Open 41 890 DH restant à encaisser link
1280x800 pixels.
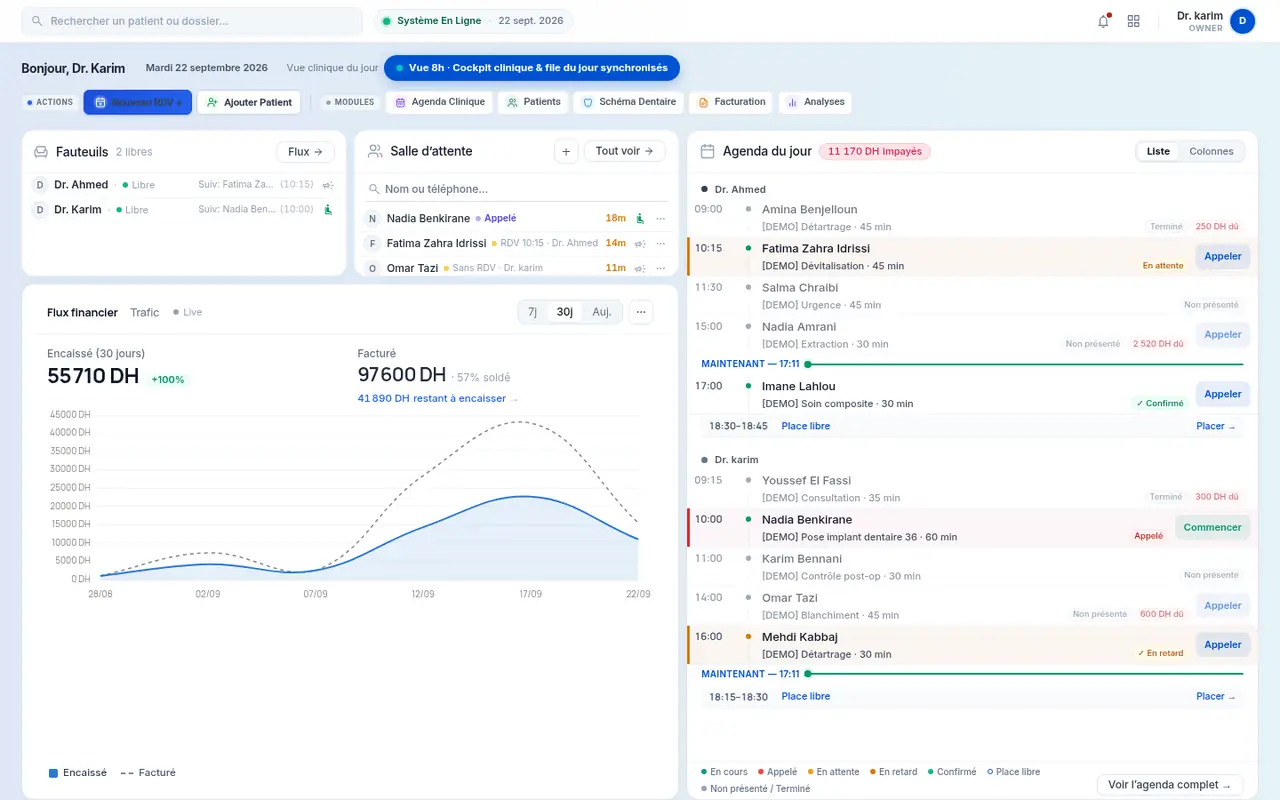point(438,398)
